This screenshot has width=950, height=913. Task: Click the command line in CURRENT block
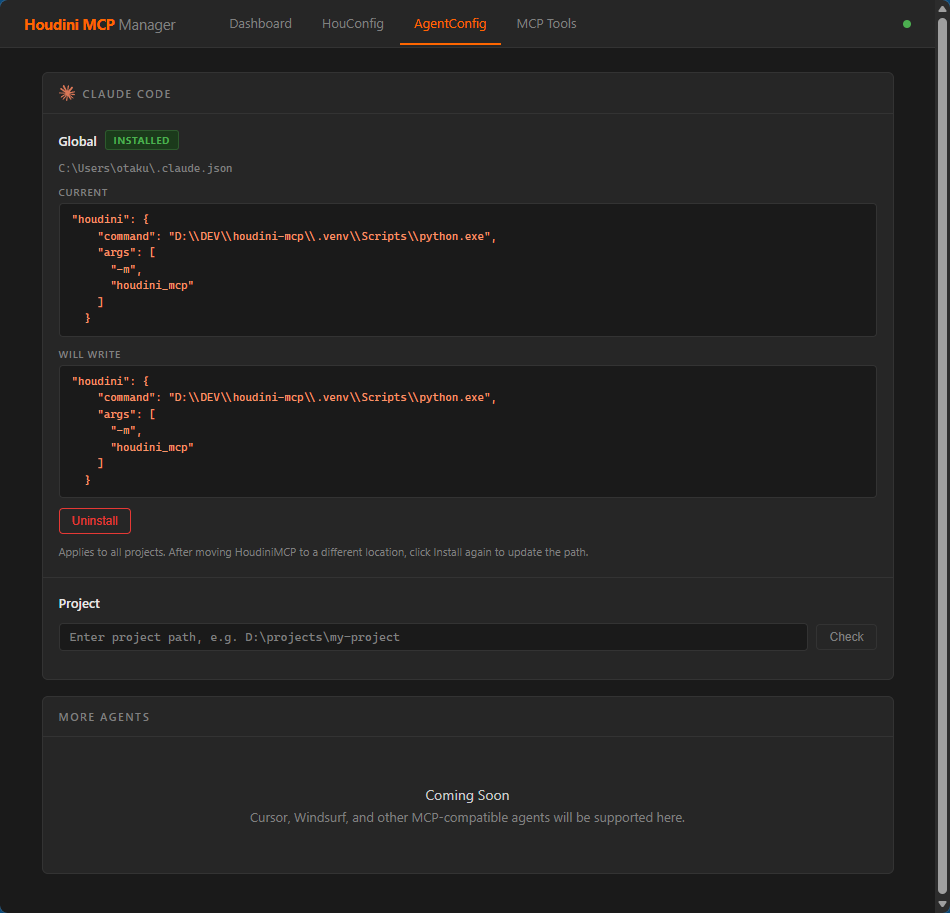pos(297,236)
